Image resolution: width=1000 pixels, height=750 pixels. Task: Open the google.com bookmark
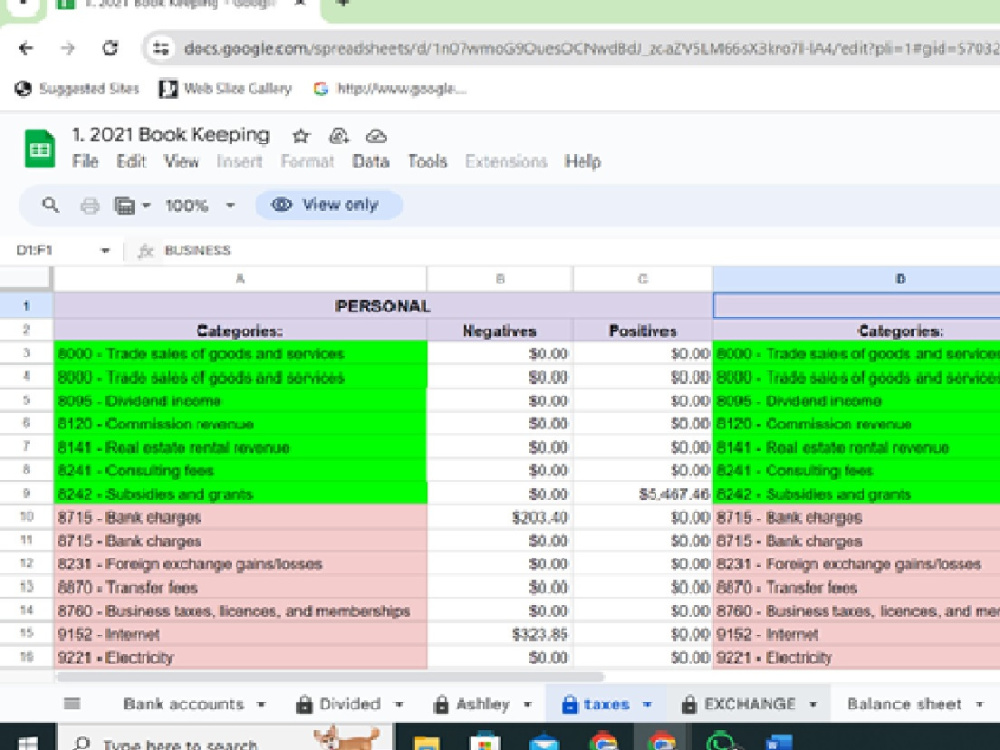coord(390,89)
